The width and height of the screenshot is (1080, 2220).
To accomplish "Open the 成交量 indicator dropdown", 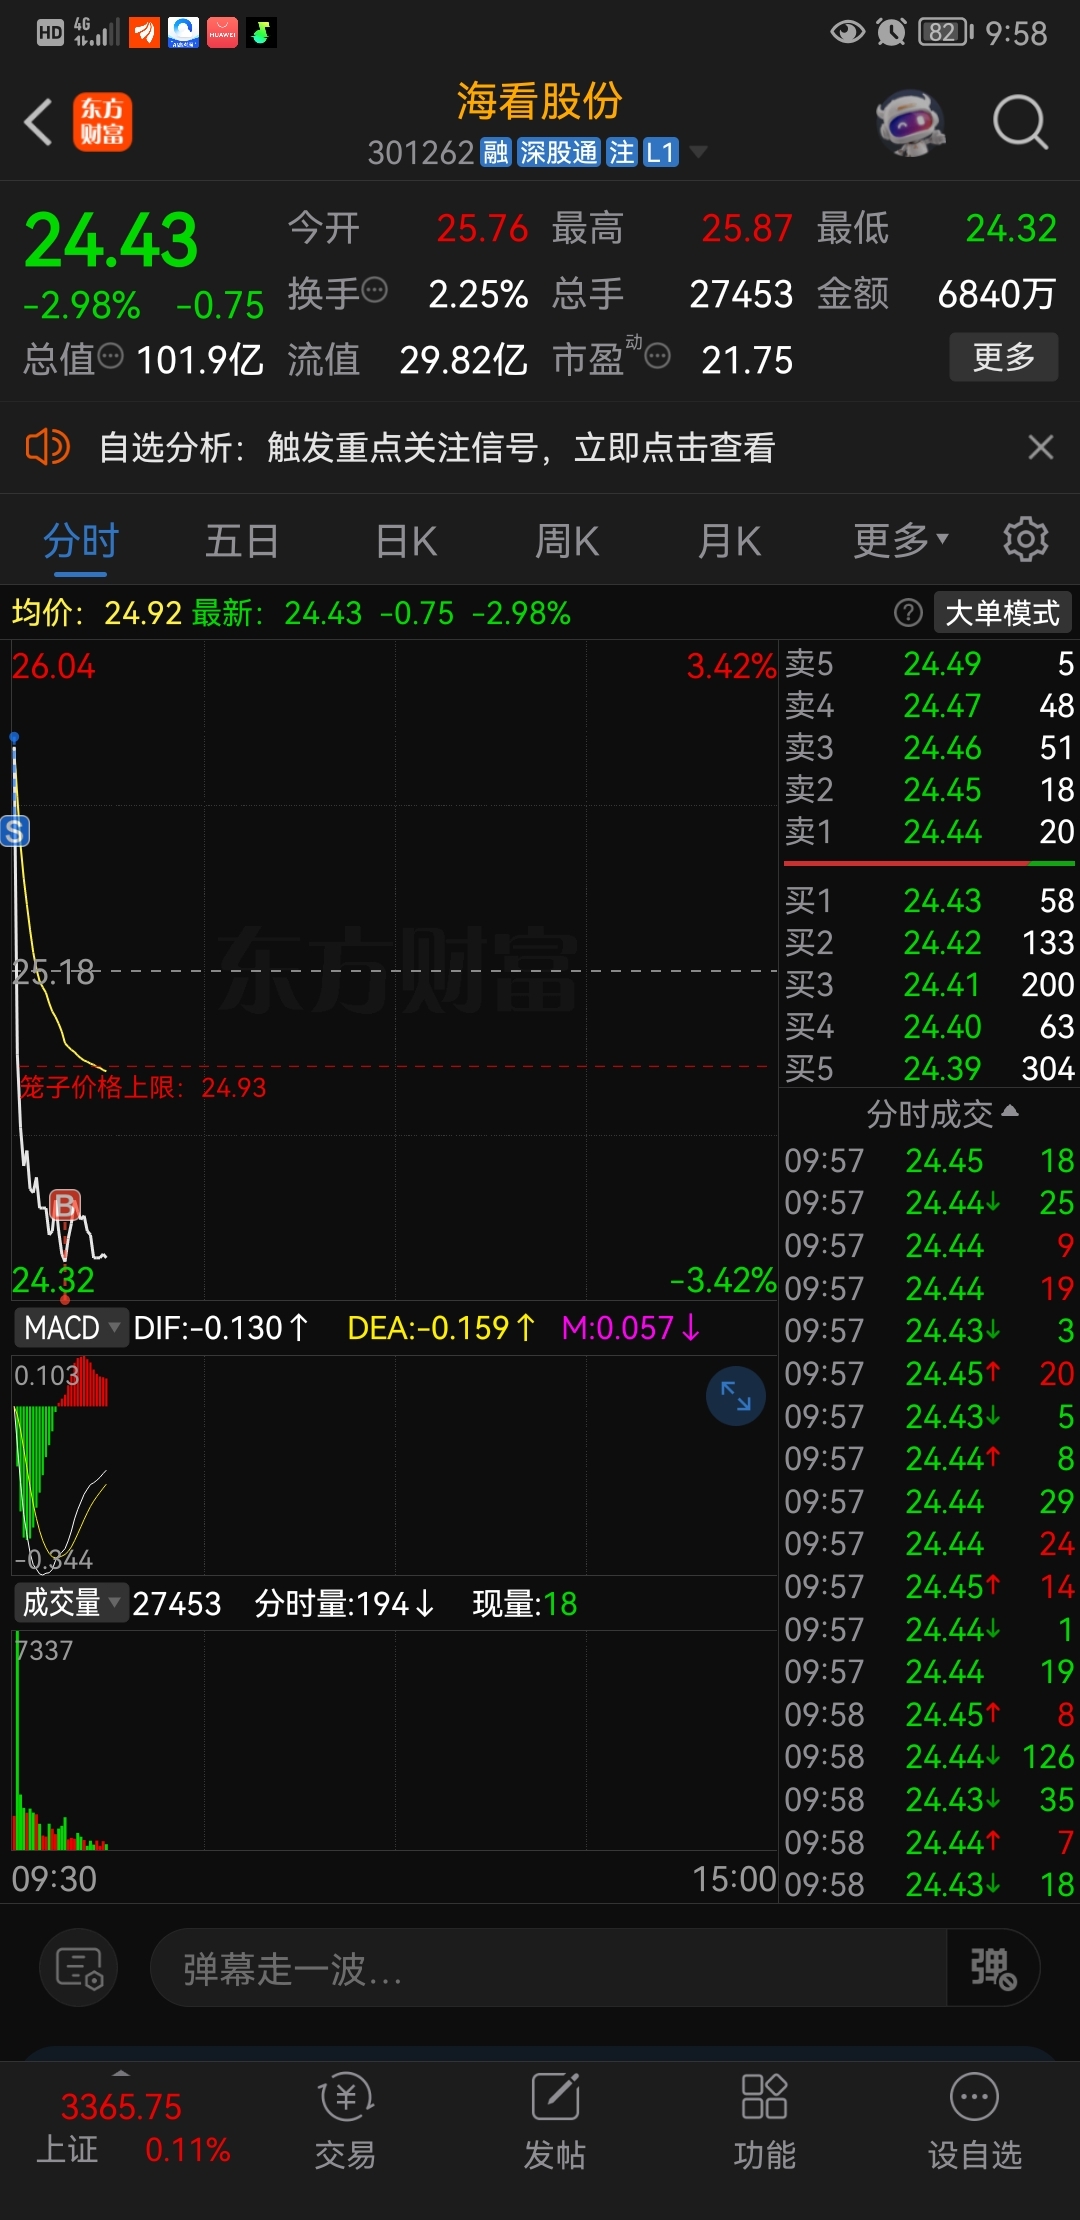I will coord(71,1603).
